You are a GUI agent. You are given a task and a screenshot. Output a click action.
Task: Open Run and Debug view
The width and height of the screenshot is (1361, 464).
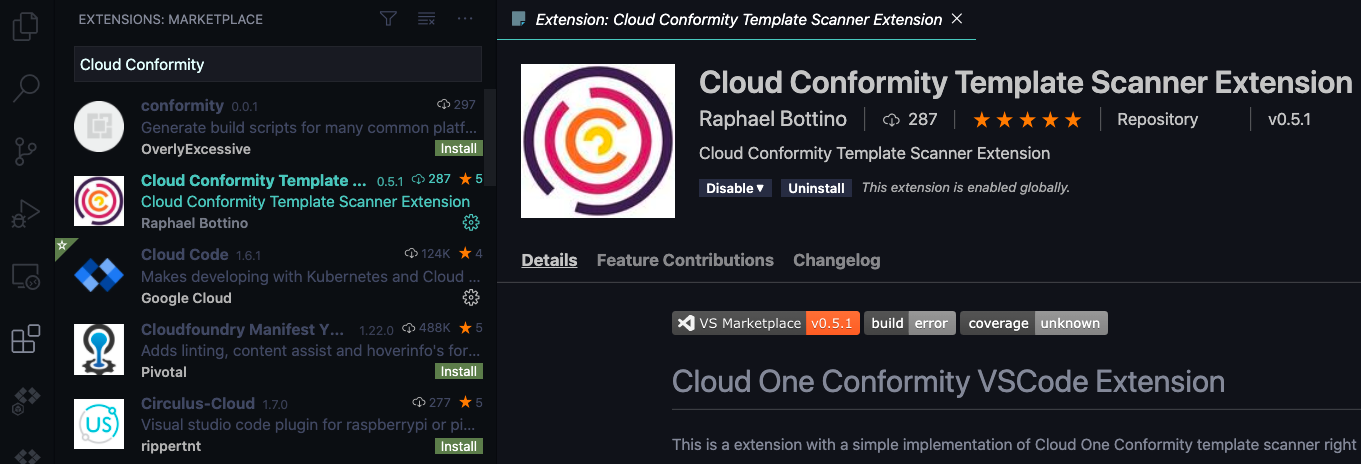tap(26, 213)
